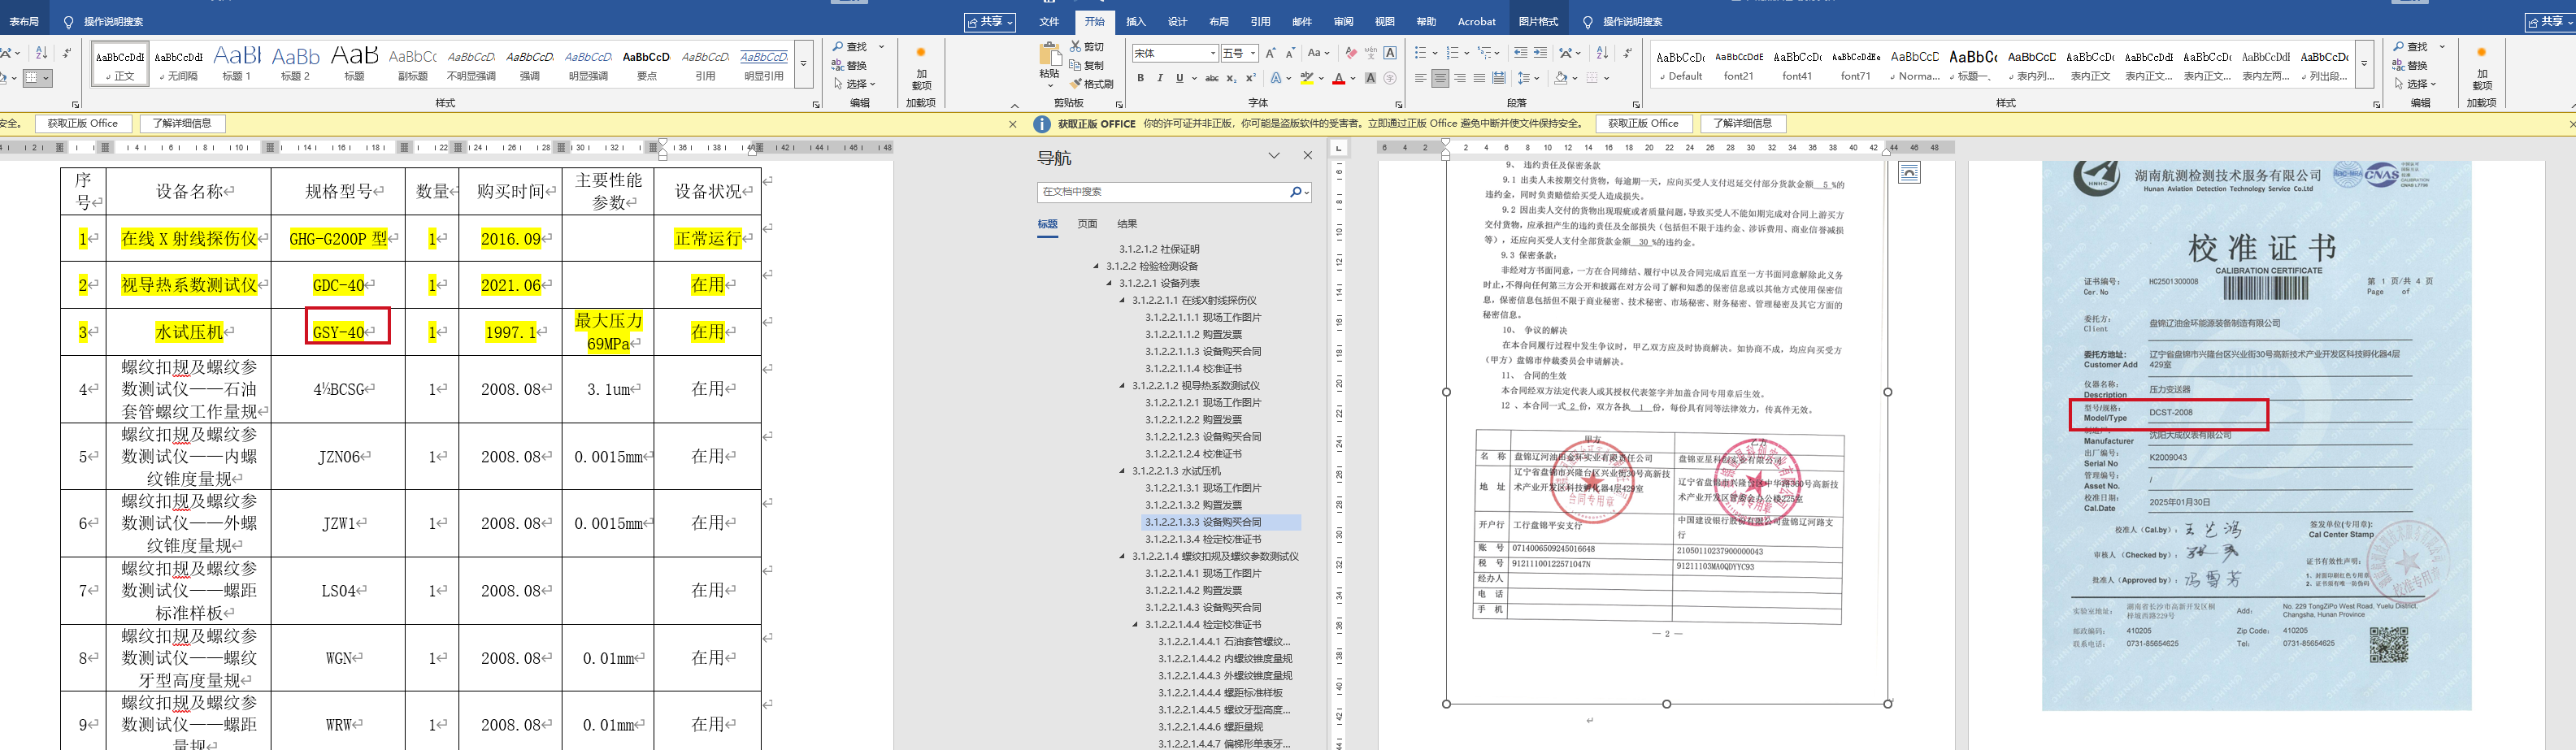This screenshot has width=2576, height=750.
Task: Click the increase indent icon
Action: tap(1540, 53)
